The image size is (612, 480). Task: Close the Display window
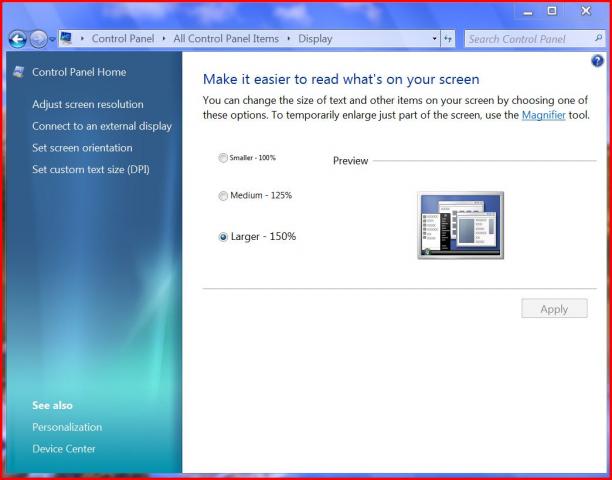coord(586,11)
